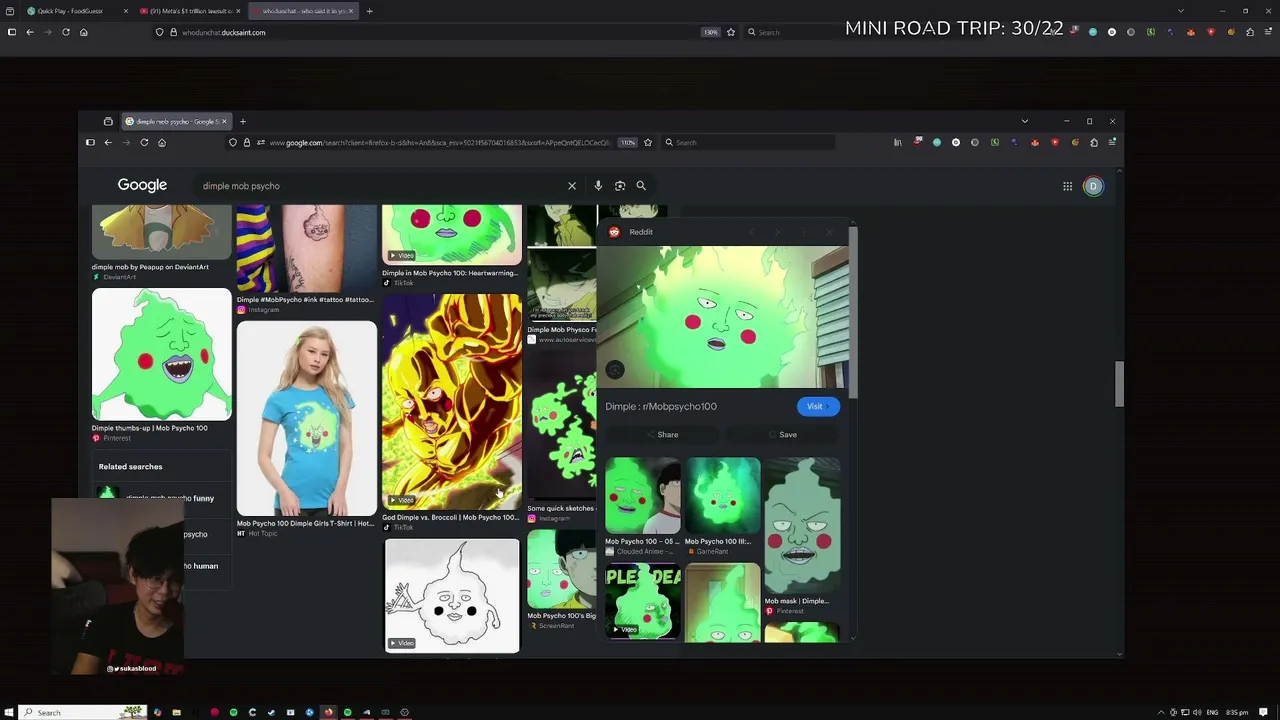Clear the Google search box text
The width and height of the screenshot is (1280, 720).
click(x=572, y=186)
